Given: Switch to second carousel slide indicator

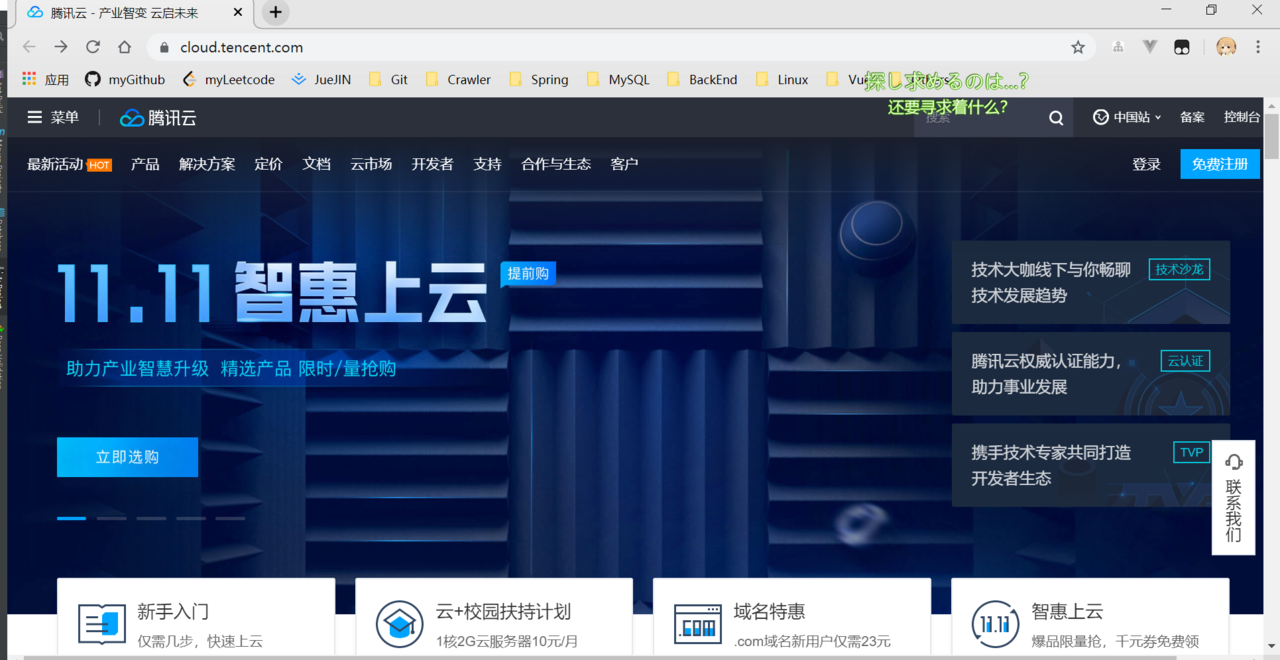Looking at the screenshot, I should [111, 518].
